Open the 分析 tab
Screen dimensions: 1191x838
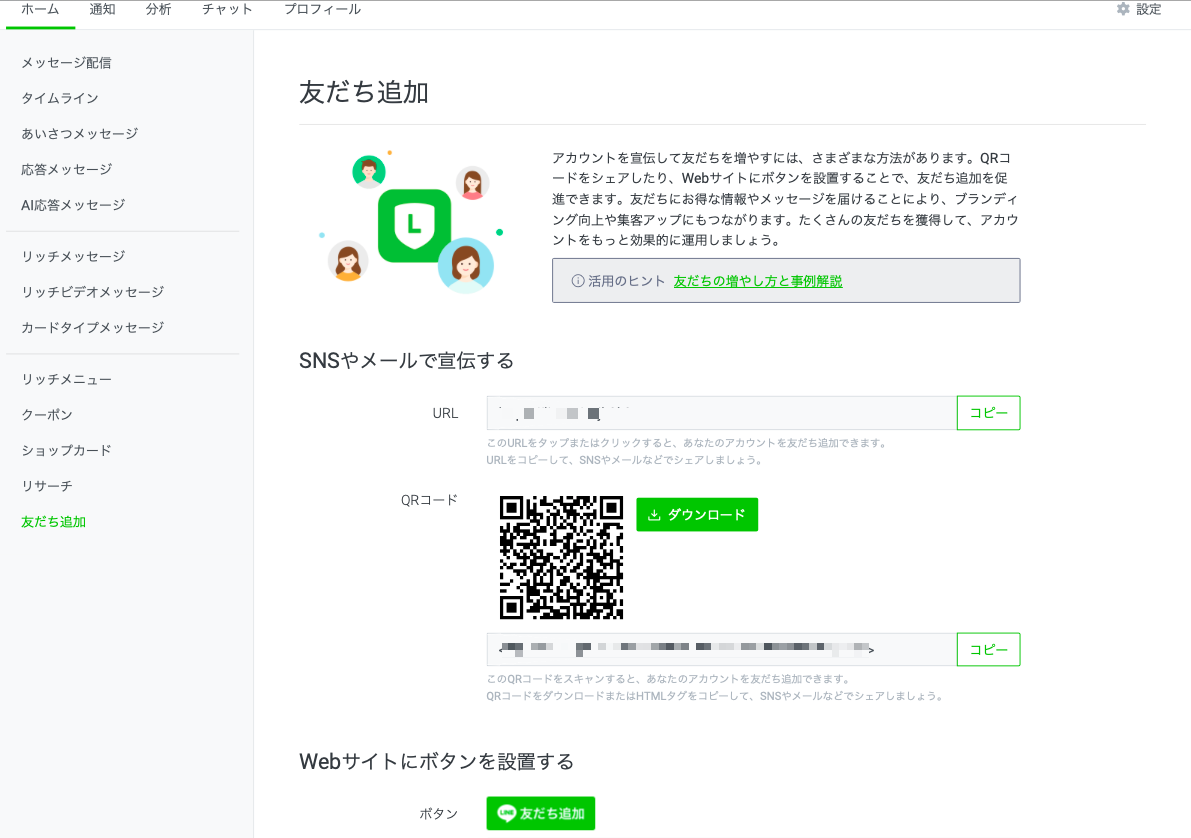pyautogui.click(x=159, y=10)
